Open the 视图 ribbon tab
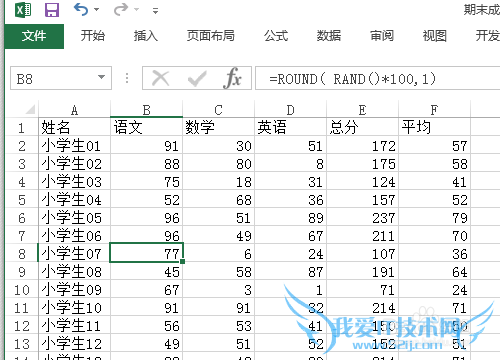The image size is (500, 360). pyautogui.click(x=435, y=36)
